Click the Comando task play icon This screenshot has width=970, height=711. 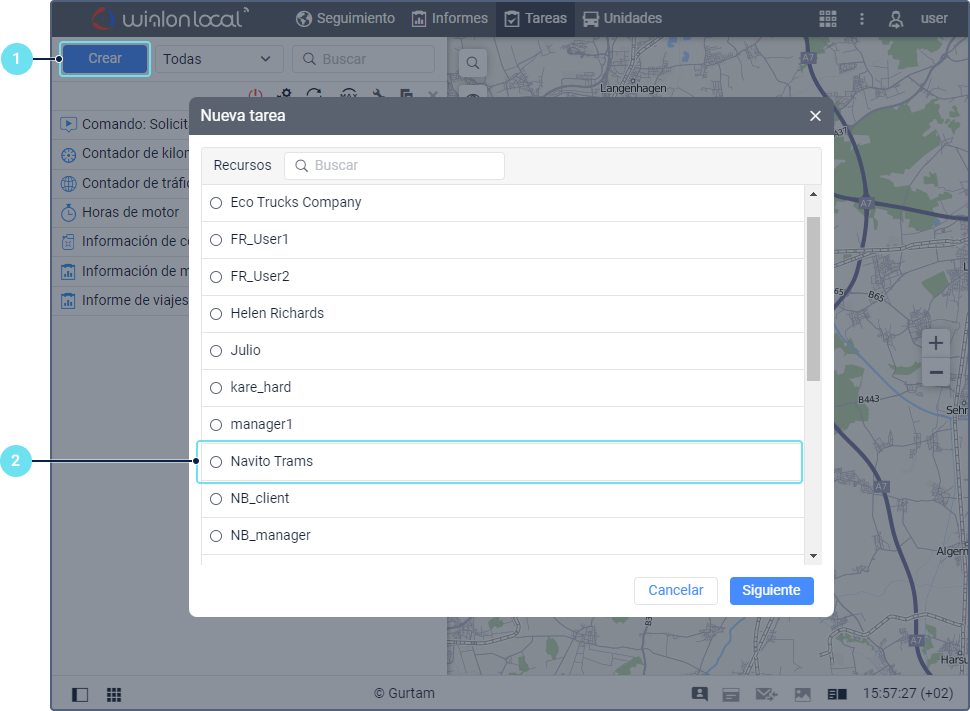(68, 124)
